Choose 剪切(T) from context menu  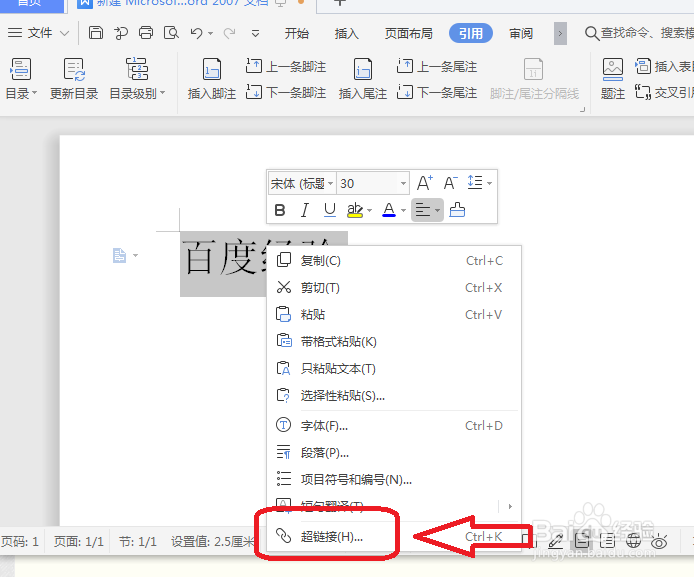[x=394, y=288]
